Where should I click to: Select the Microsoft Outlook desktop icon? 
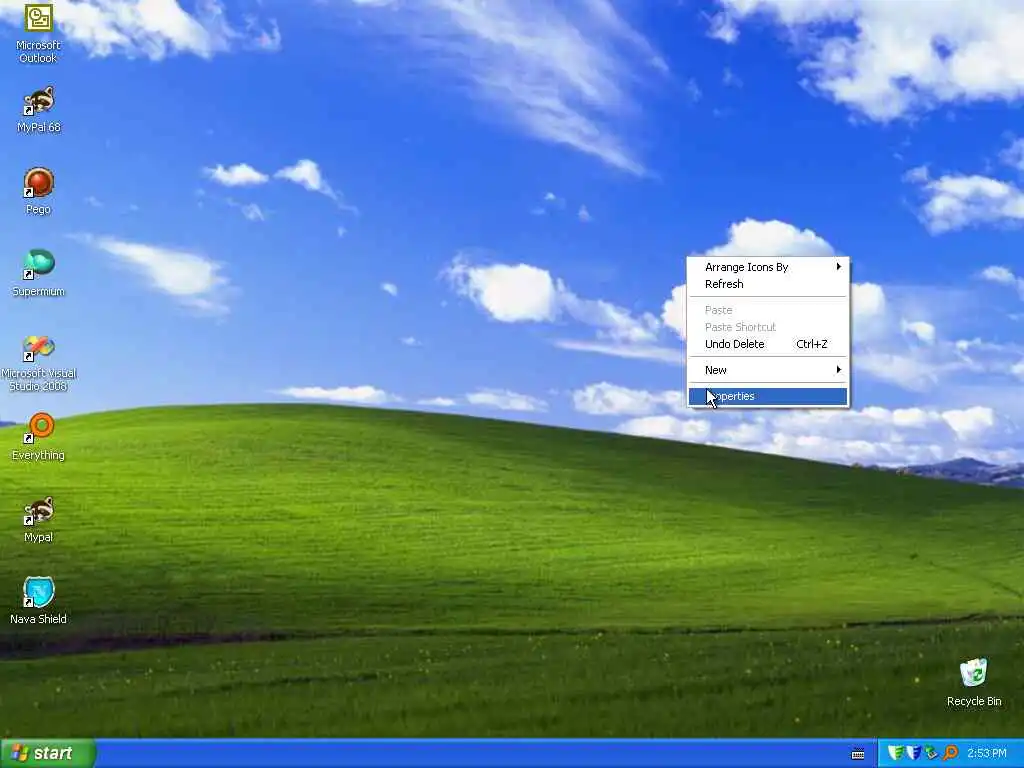[x=38, y=33]
